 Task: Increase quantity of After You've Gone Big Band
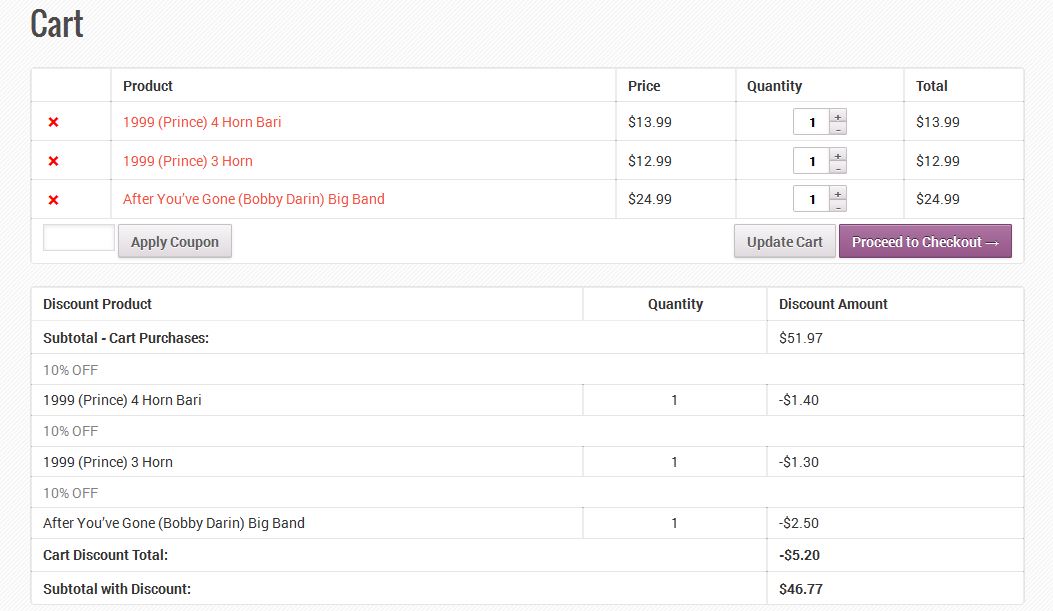tap(837, 193)
